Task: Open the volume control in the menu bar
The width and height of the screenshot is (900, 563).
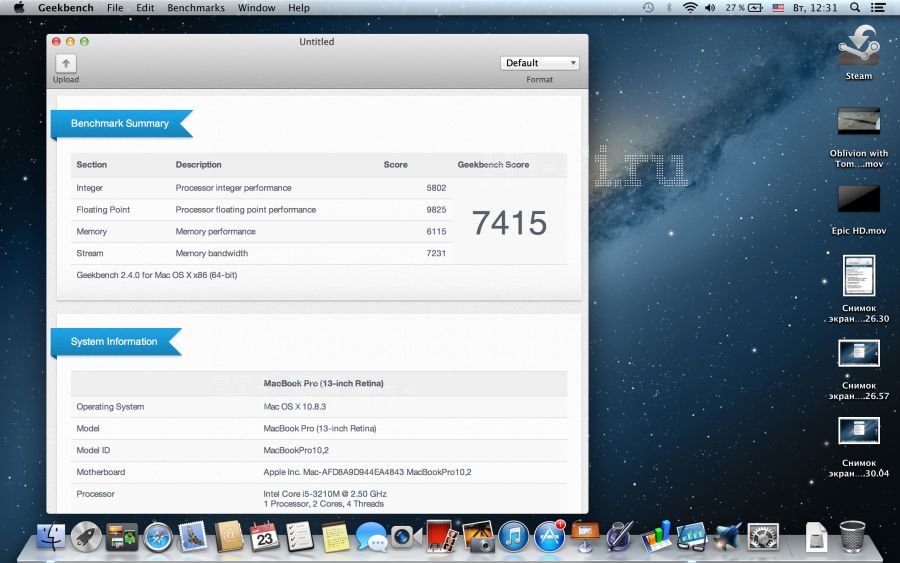Action: pyautogui.click(x=710, y=8)
